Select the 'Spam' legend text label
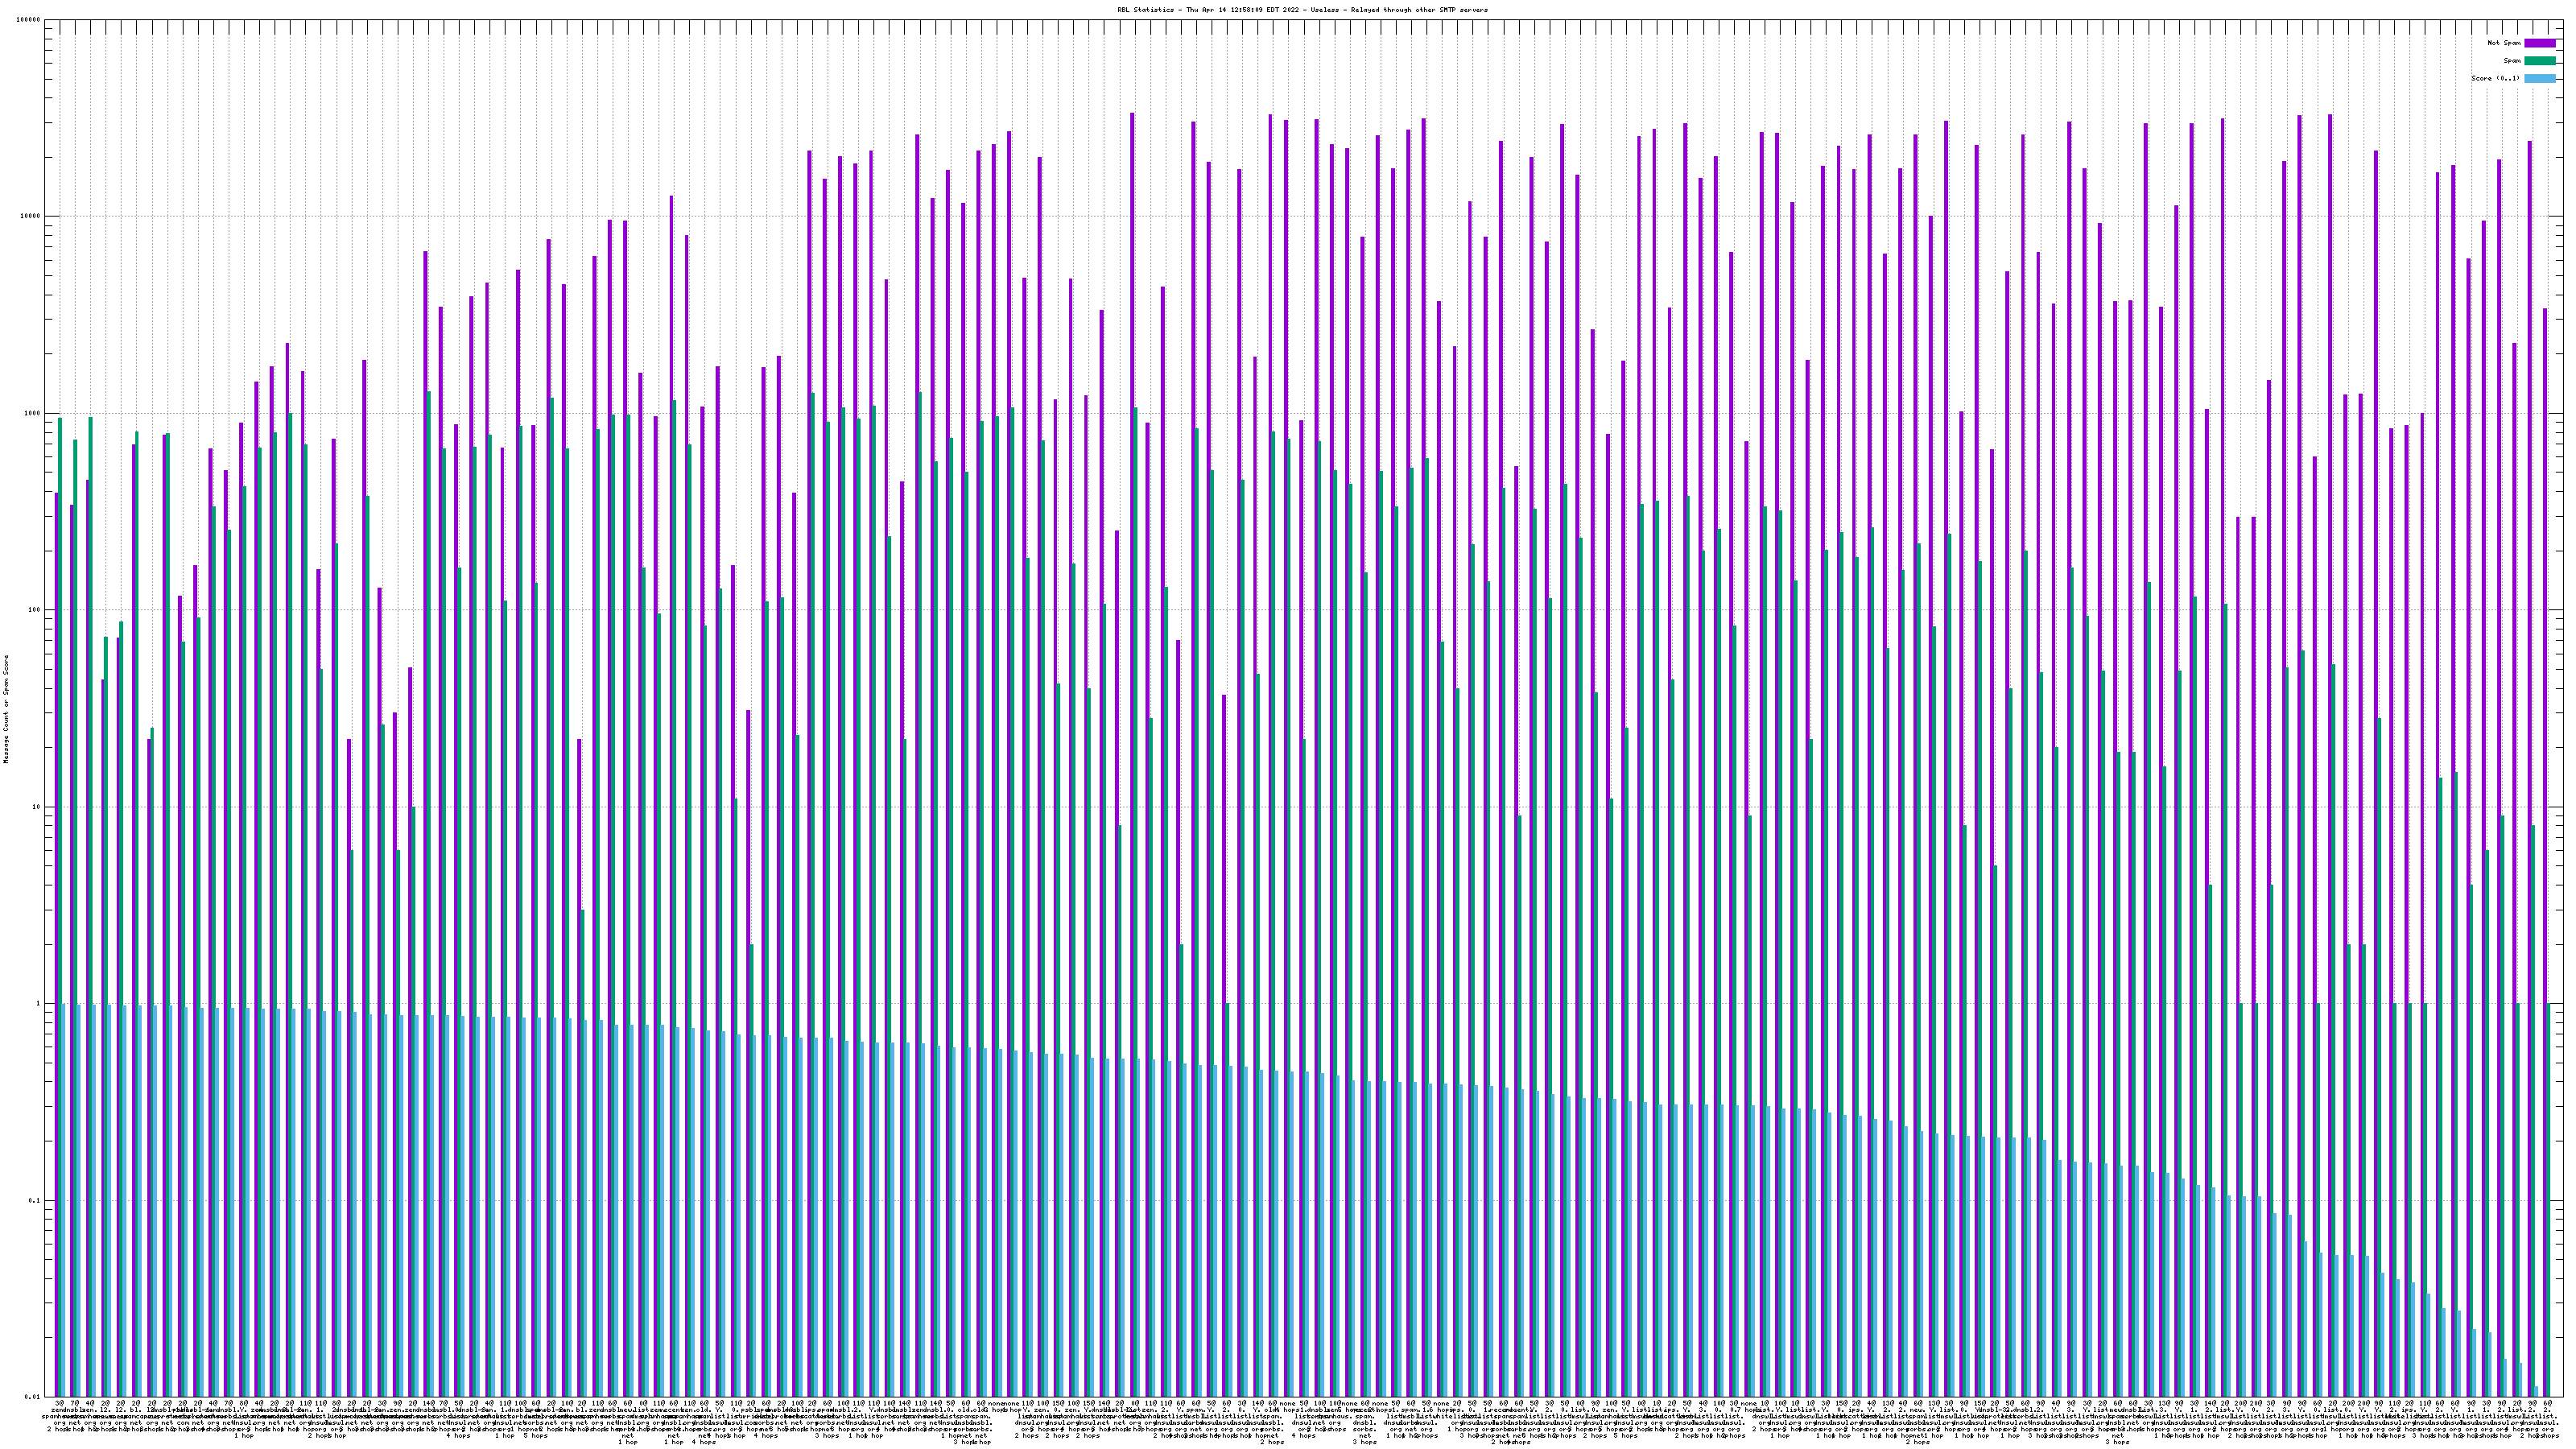Screen dimensions: 2576x1449 (2511, 61)
